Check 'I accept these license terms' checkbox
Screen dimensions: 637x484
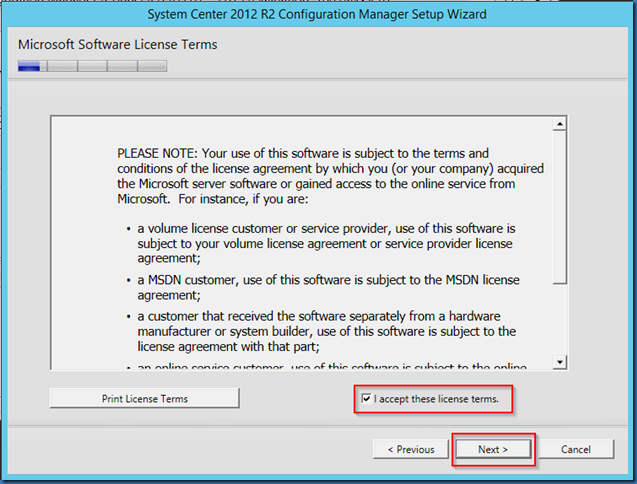(366, 399)
